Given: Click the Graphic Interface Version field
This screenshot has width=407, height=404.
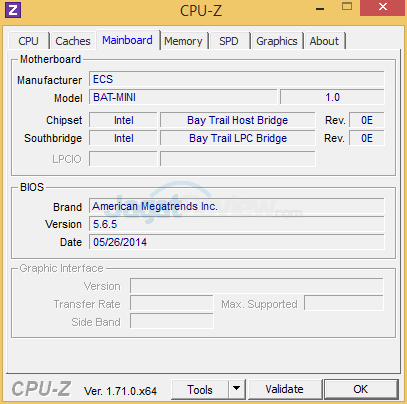Looking at the screenshot, I should pyautogui.click(x=257, y=286).
